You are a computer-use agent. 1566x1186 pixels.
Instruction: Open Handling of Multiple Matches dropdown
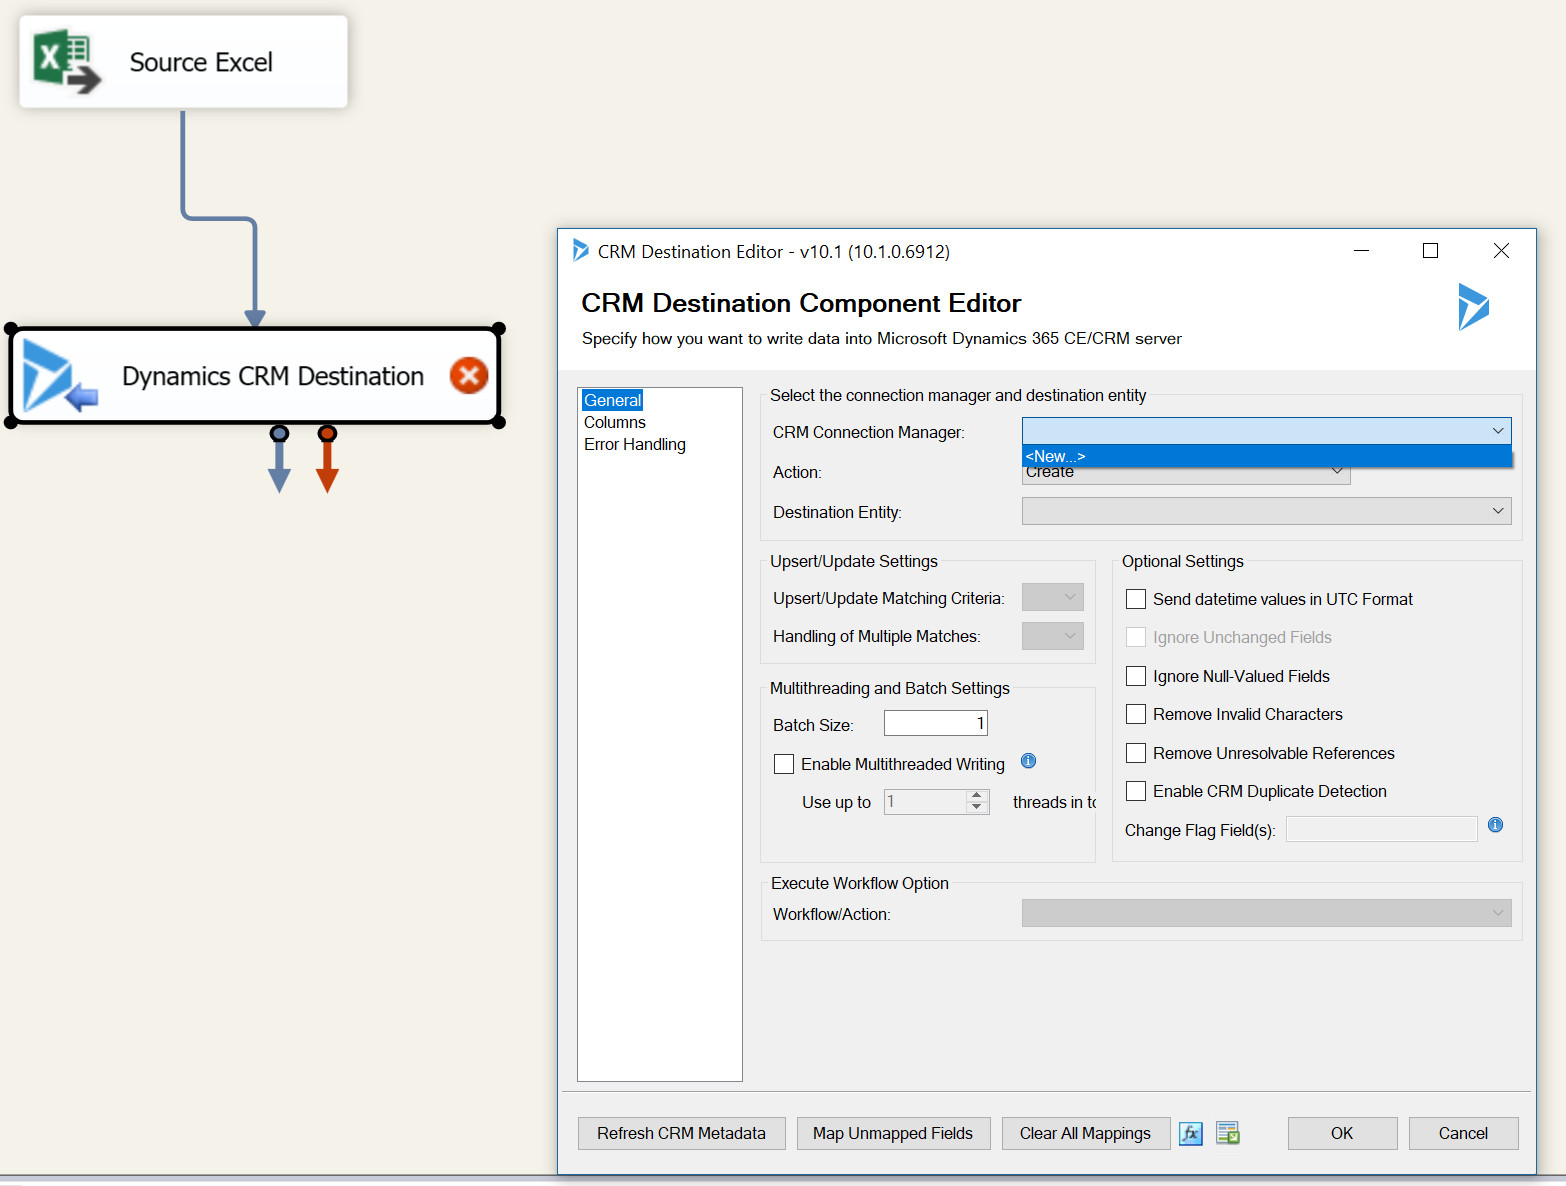coord(1053,635)
